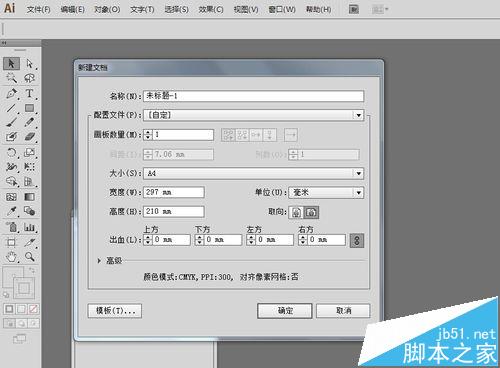500x368 pixels.
Task: Click the Grid by Row arrangement icon
Action: click(x=228, y=135)
